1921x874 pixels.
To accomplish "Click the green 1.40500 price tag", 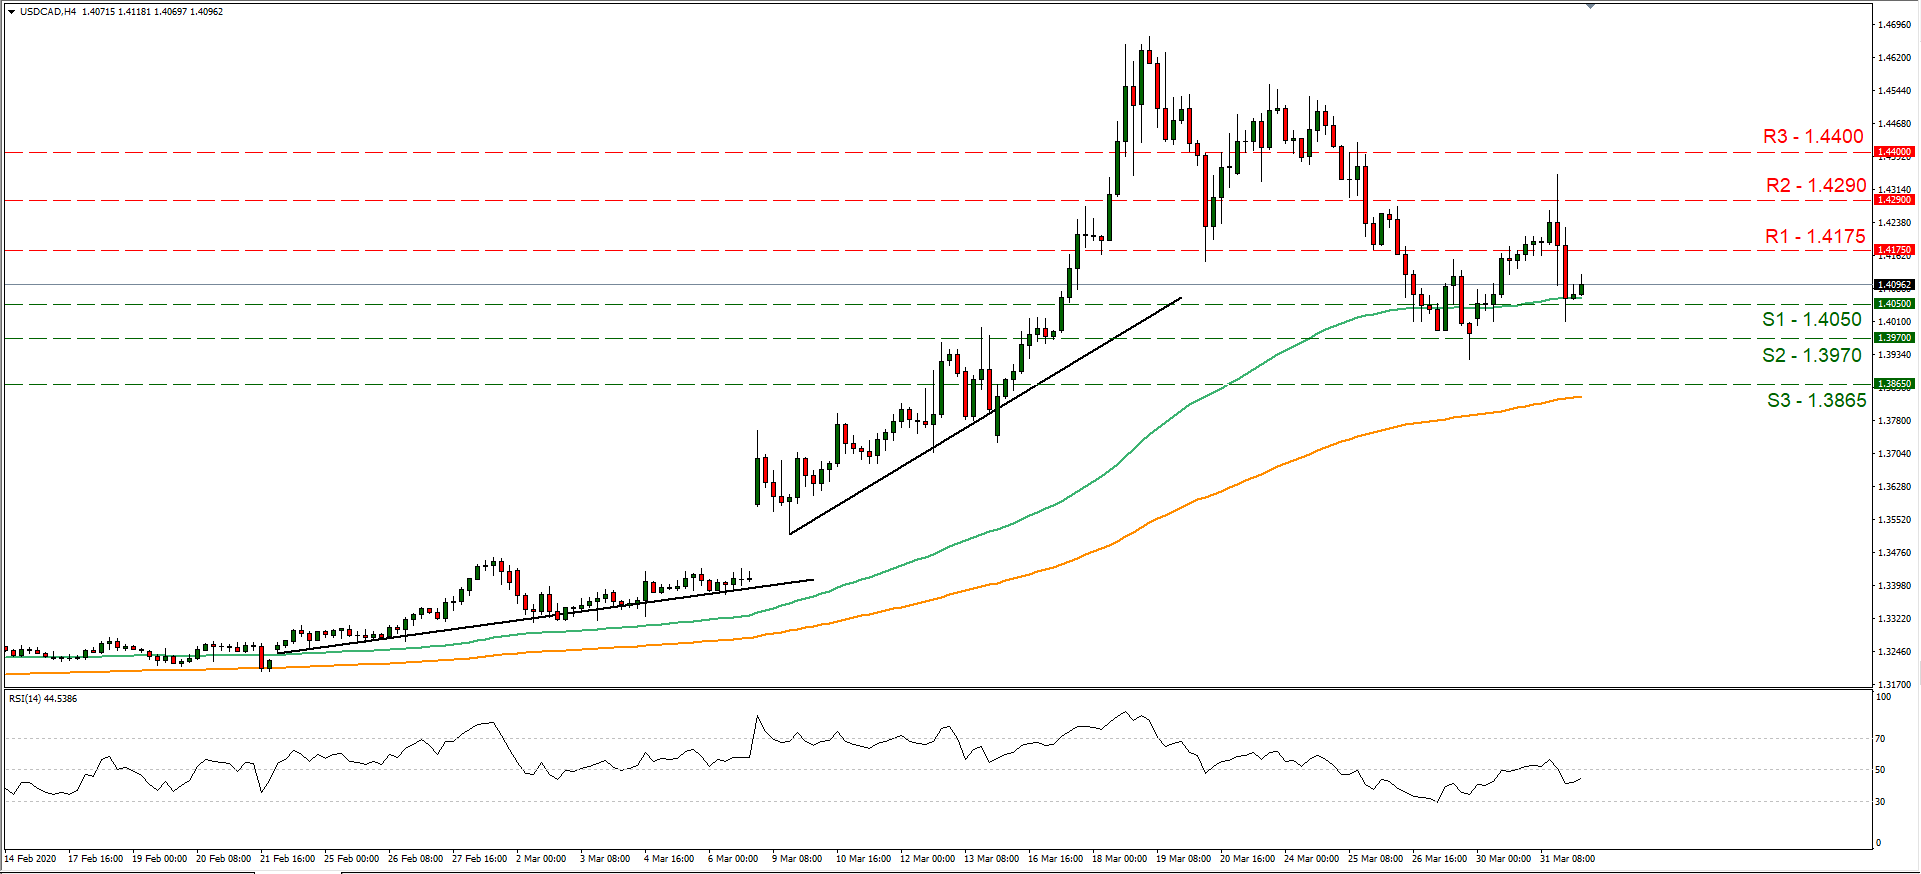I will pos(1894,304).
